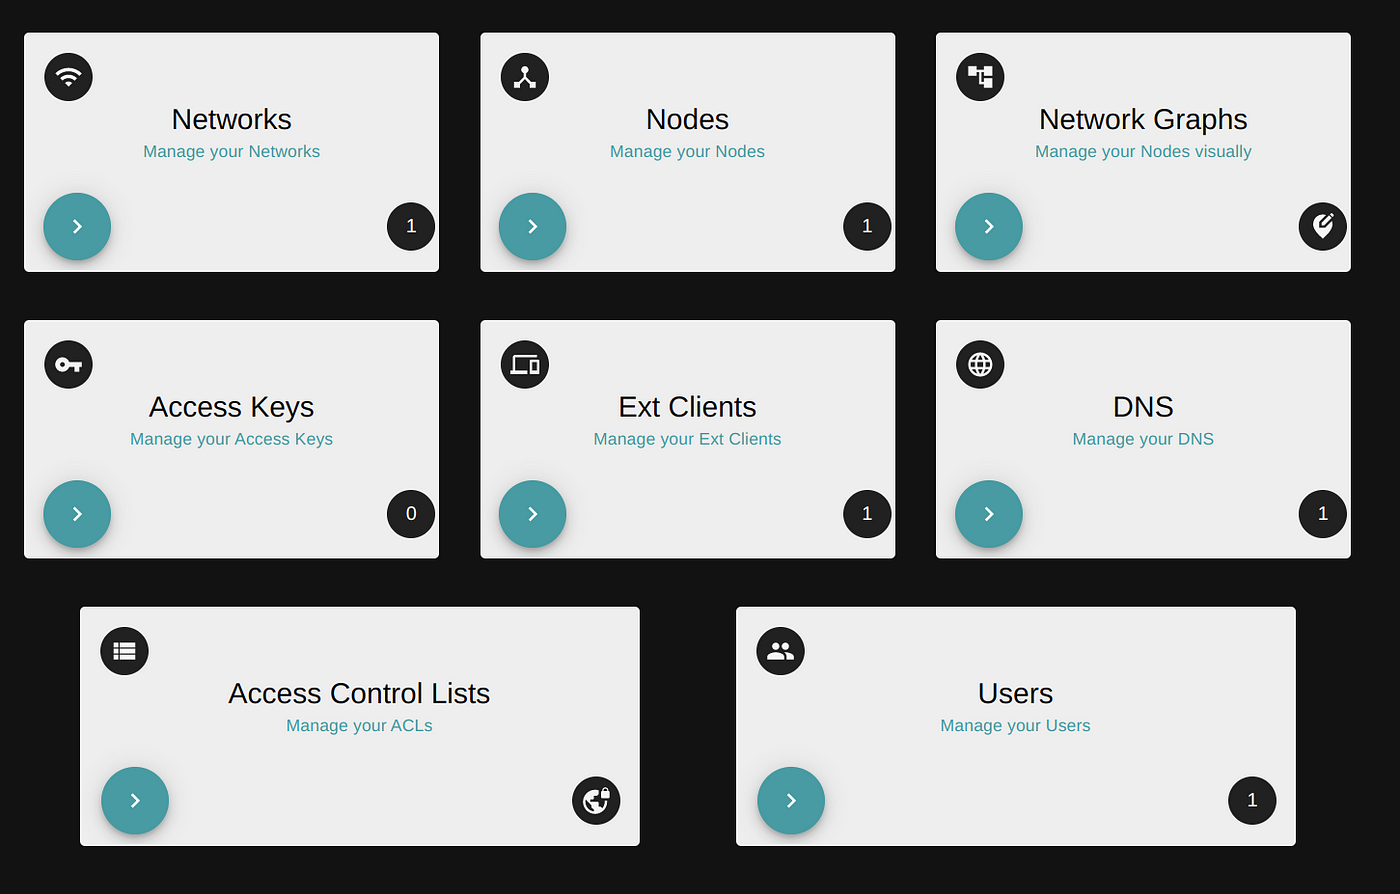
Task: Click the 0 badge on the Access Keys card
Action: point(411,514)
